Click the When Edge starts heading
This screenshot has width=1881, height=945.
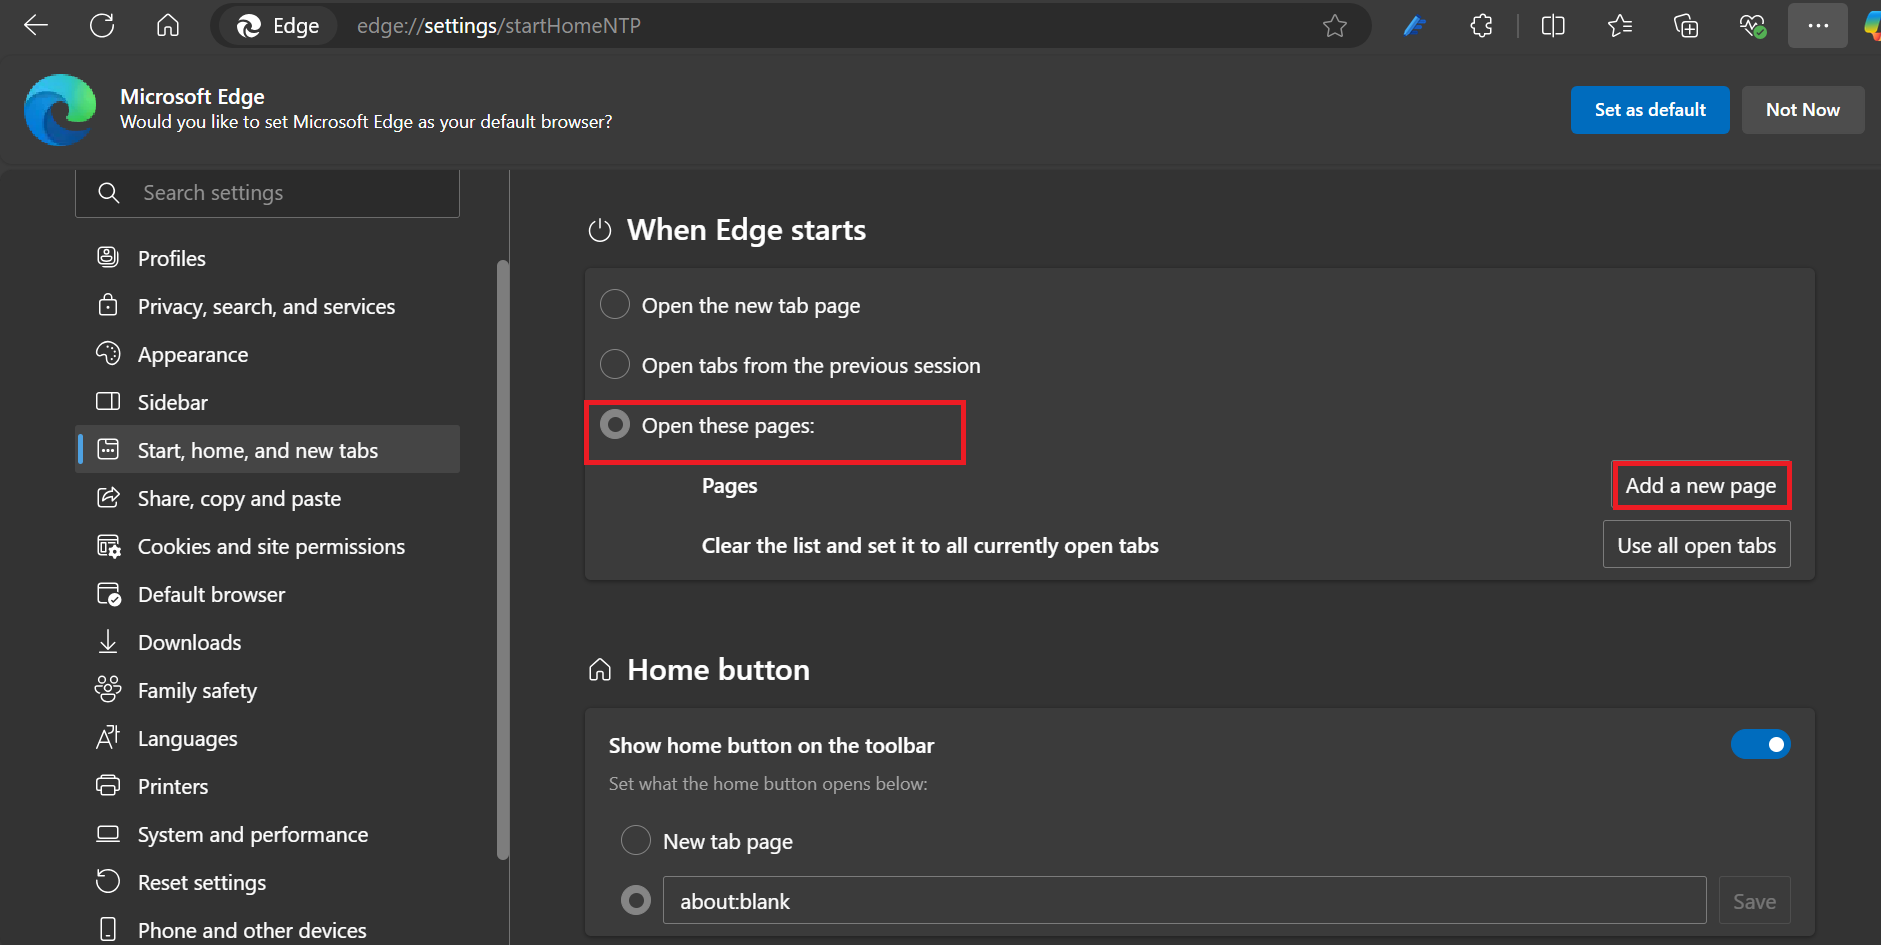pos(746,230)
